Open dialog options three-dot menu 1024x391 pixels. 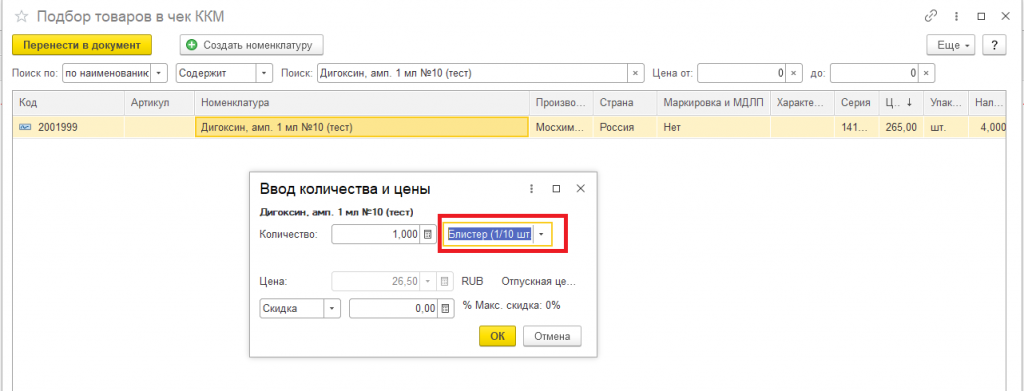[x=532, y=189]
